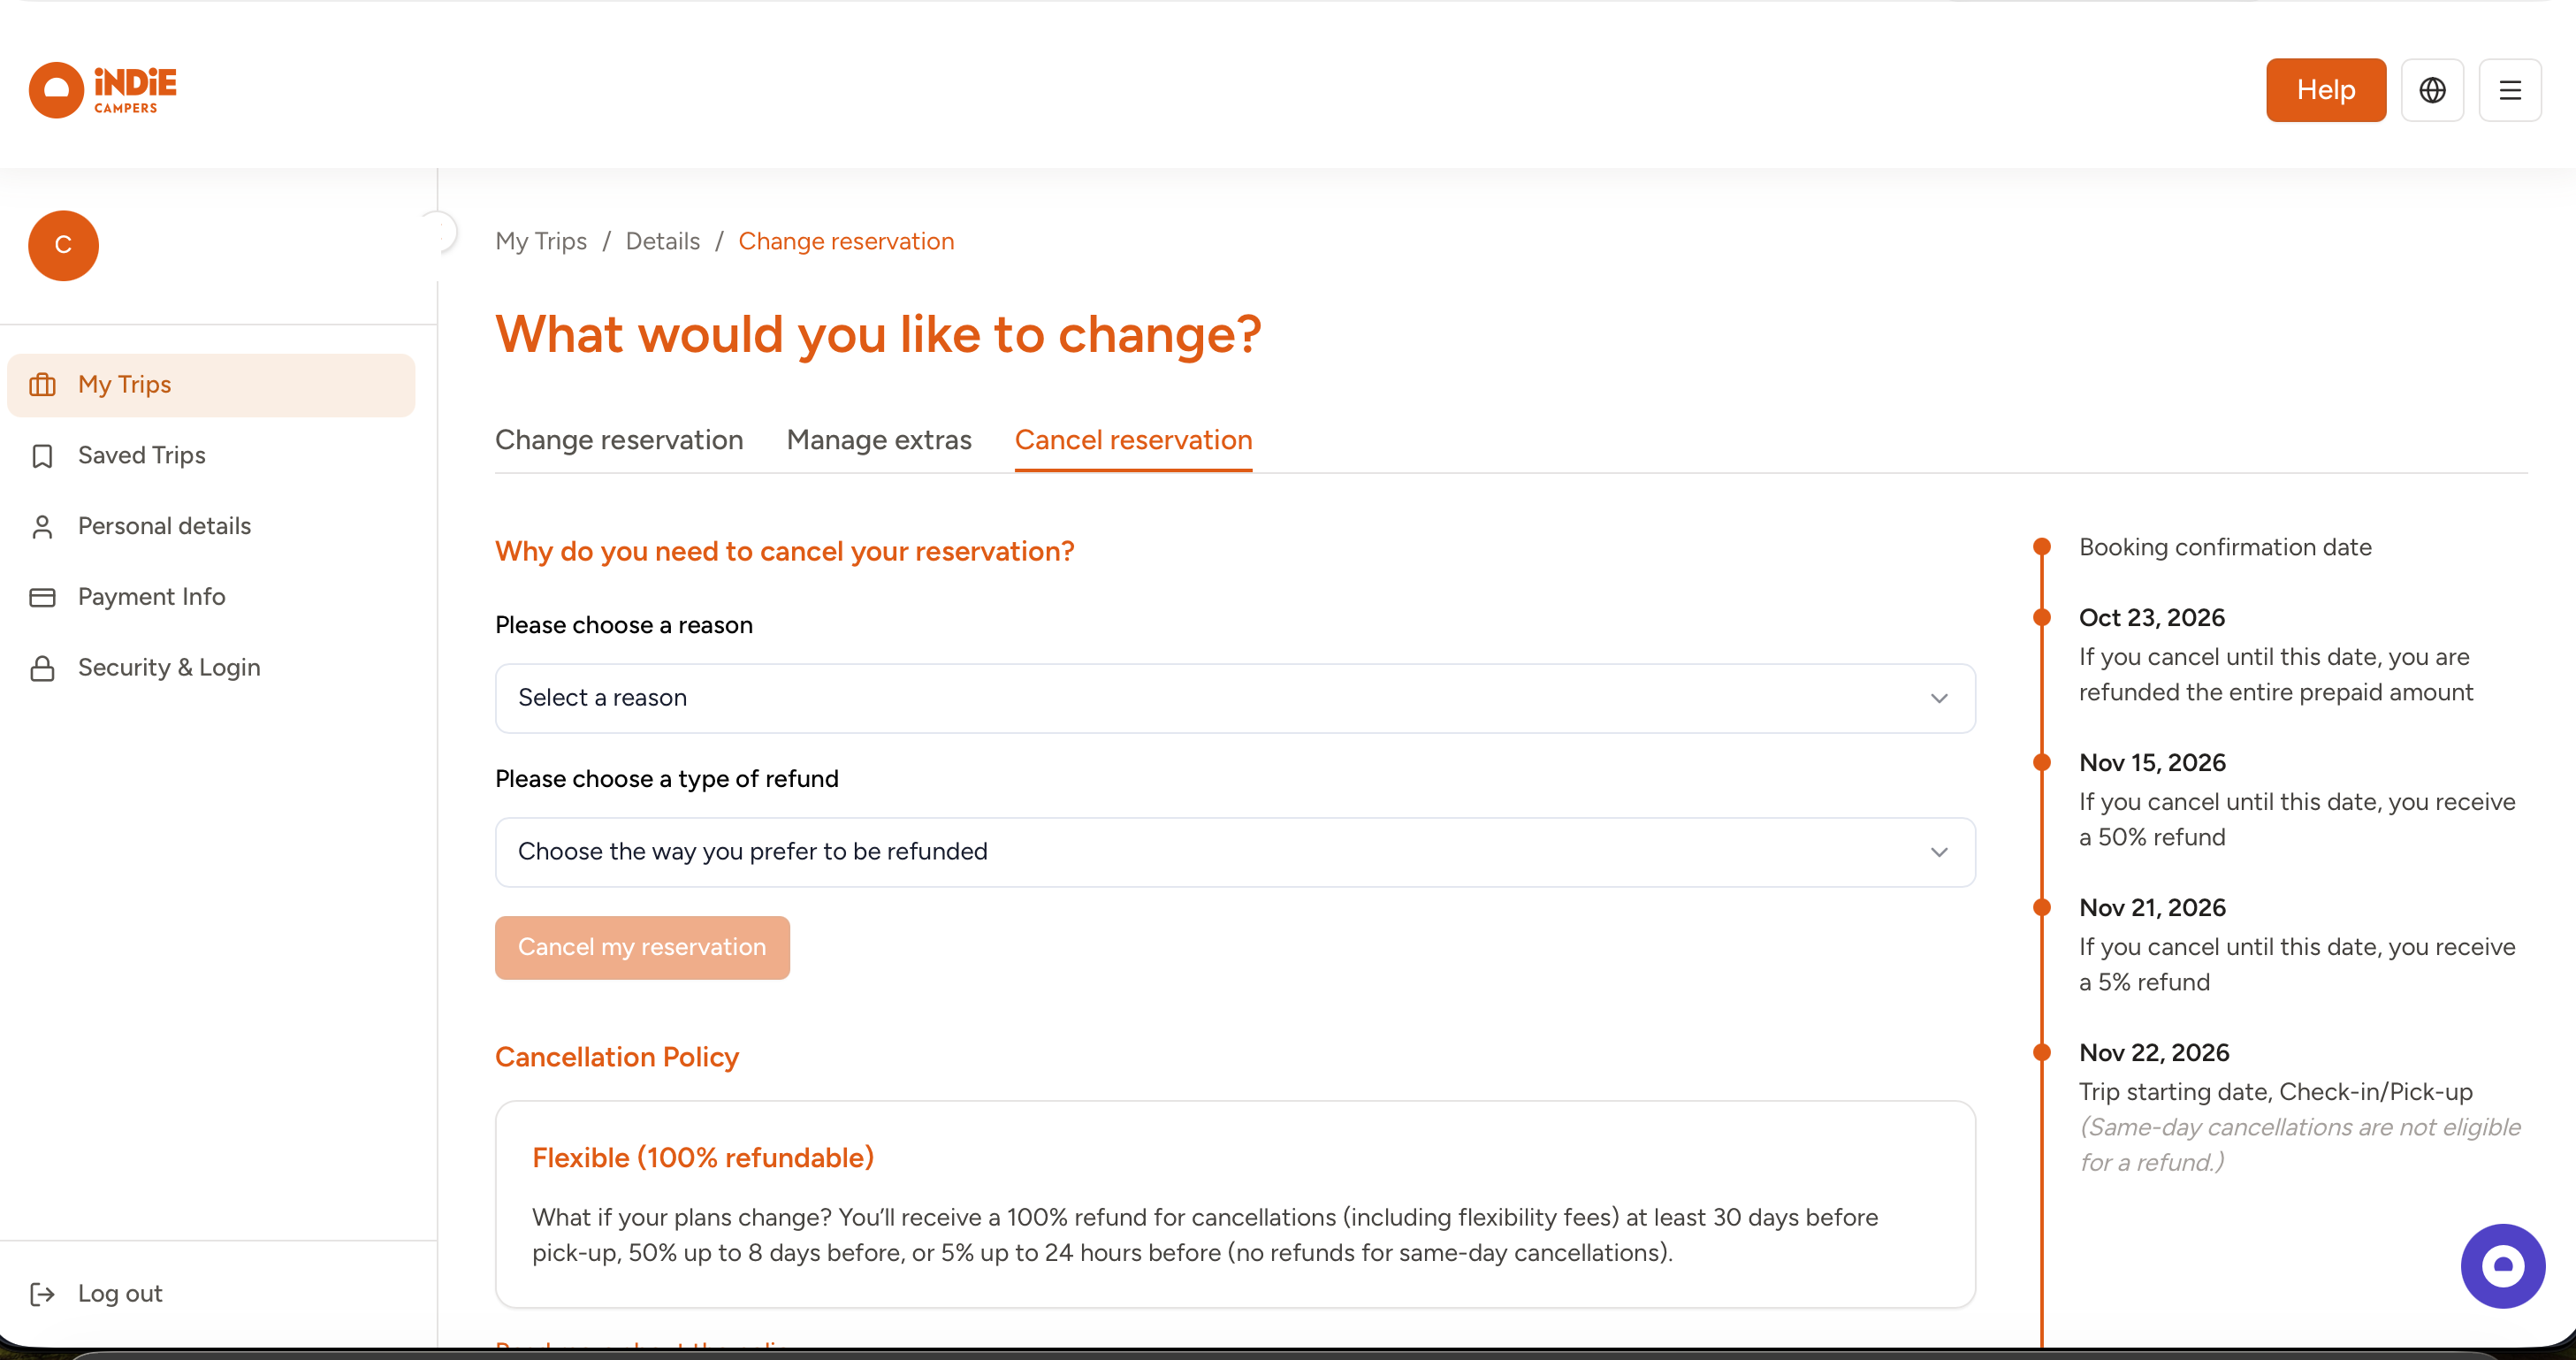Click the orange user avatar C
The width and height of the screenshot is (2576, 1360).
63,245
